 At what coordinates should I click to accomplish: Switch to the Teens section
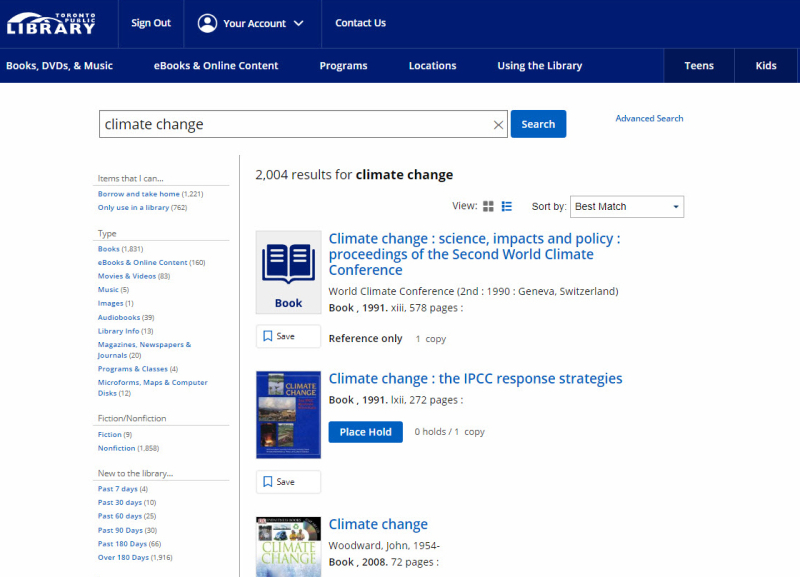click(699, 65)
